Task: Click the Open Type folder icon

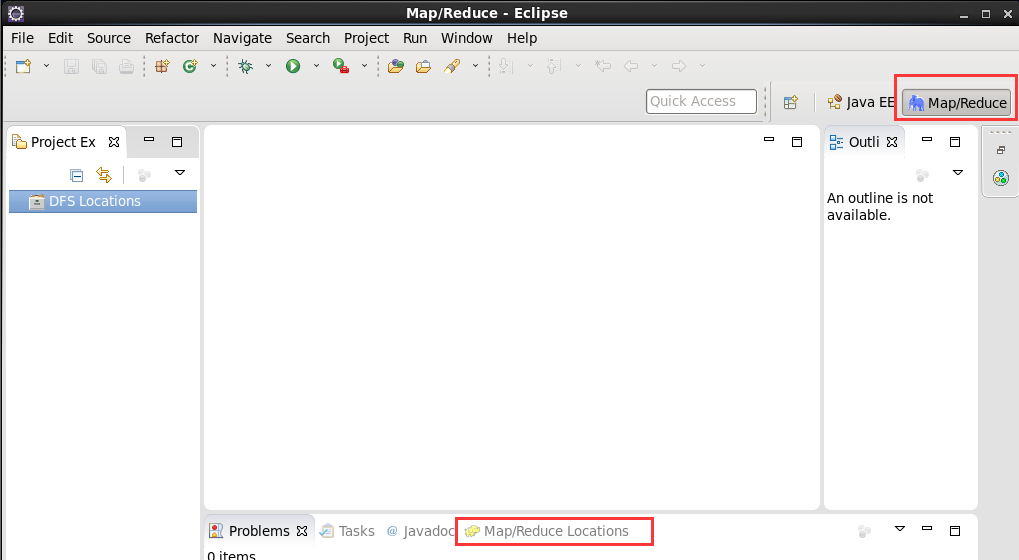Action: pyautogui.click(x=396, y=66)
